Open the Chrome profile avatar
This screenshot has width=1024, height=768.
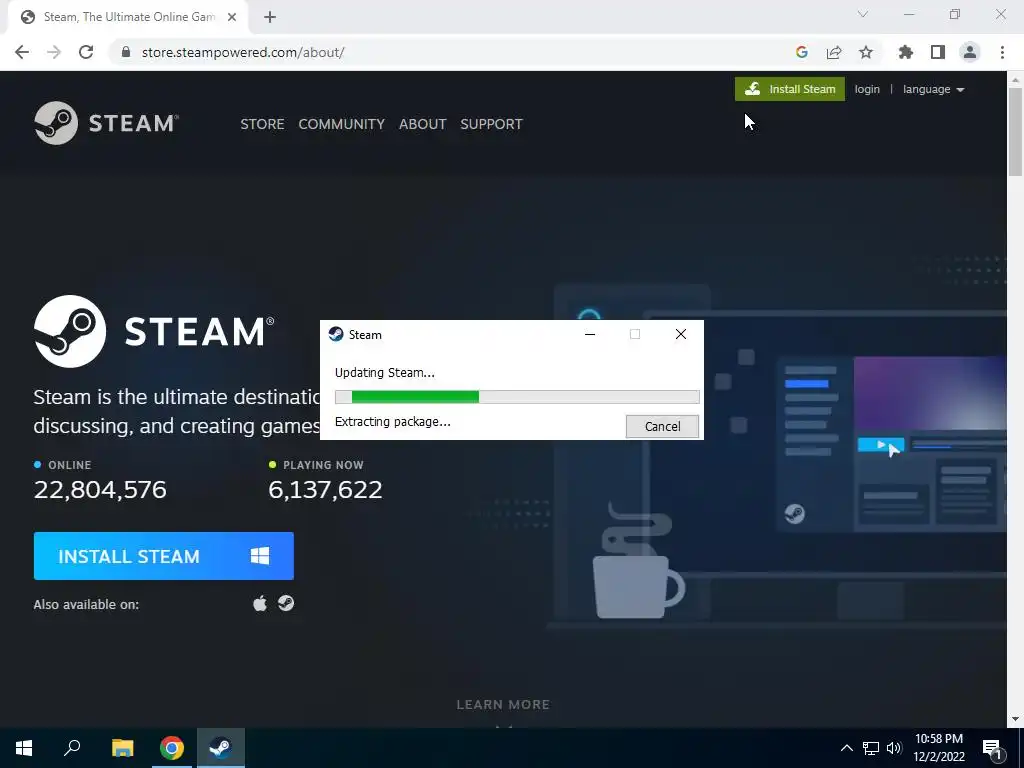[x=970, y=52]
